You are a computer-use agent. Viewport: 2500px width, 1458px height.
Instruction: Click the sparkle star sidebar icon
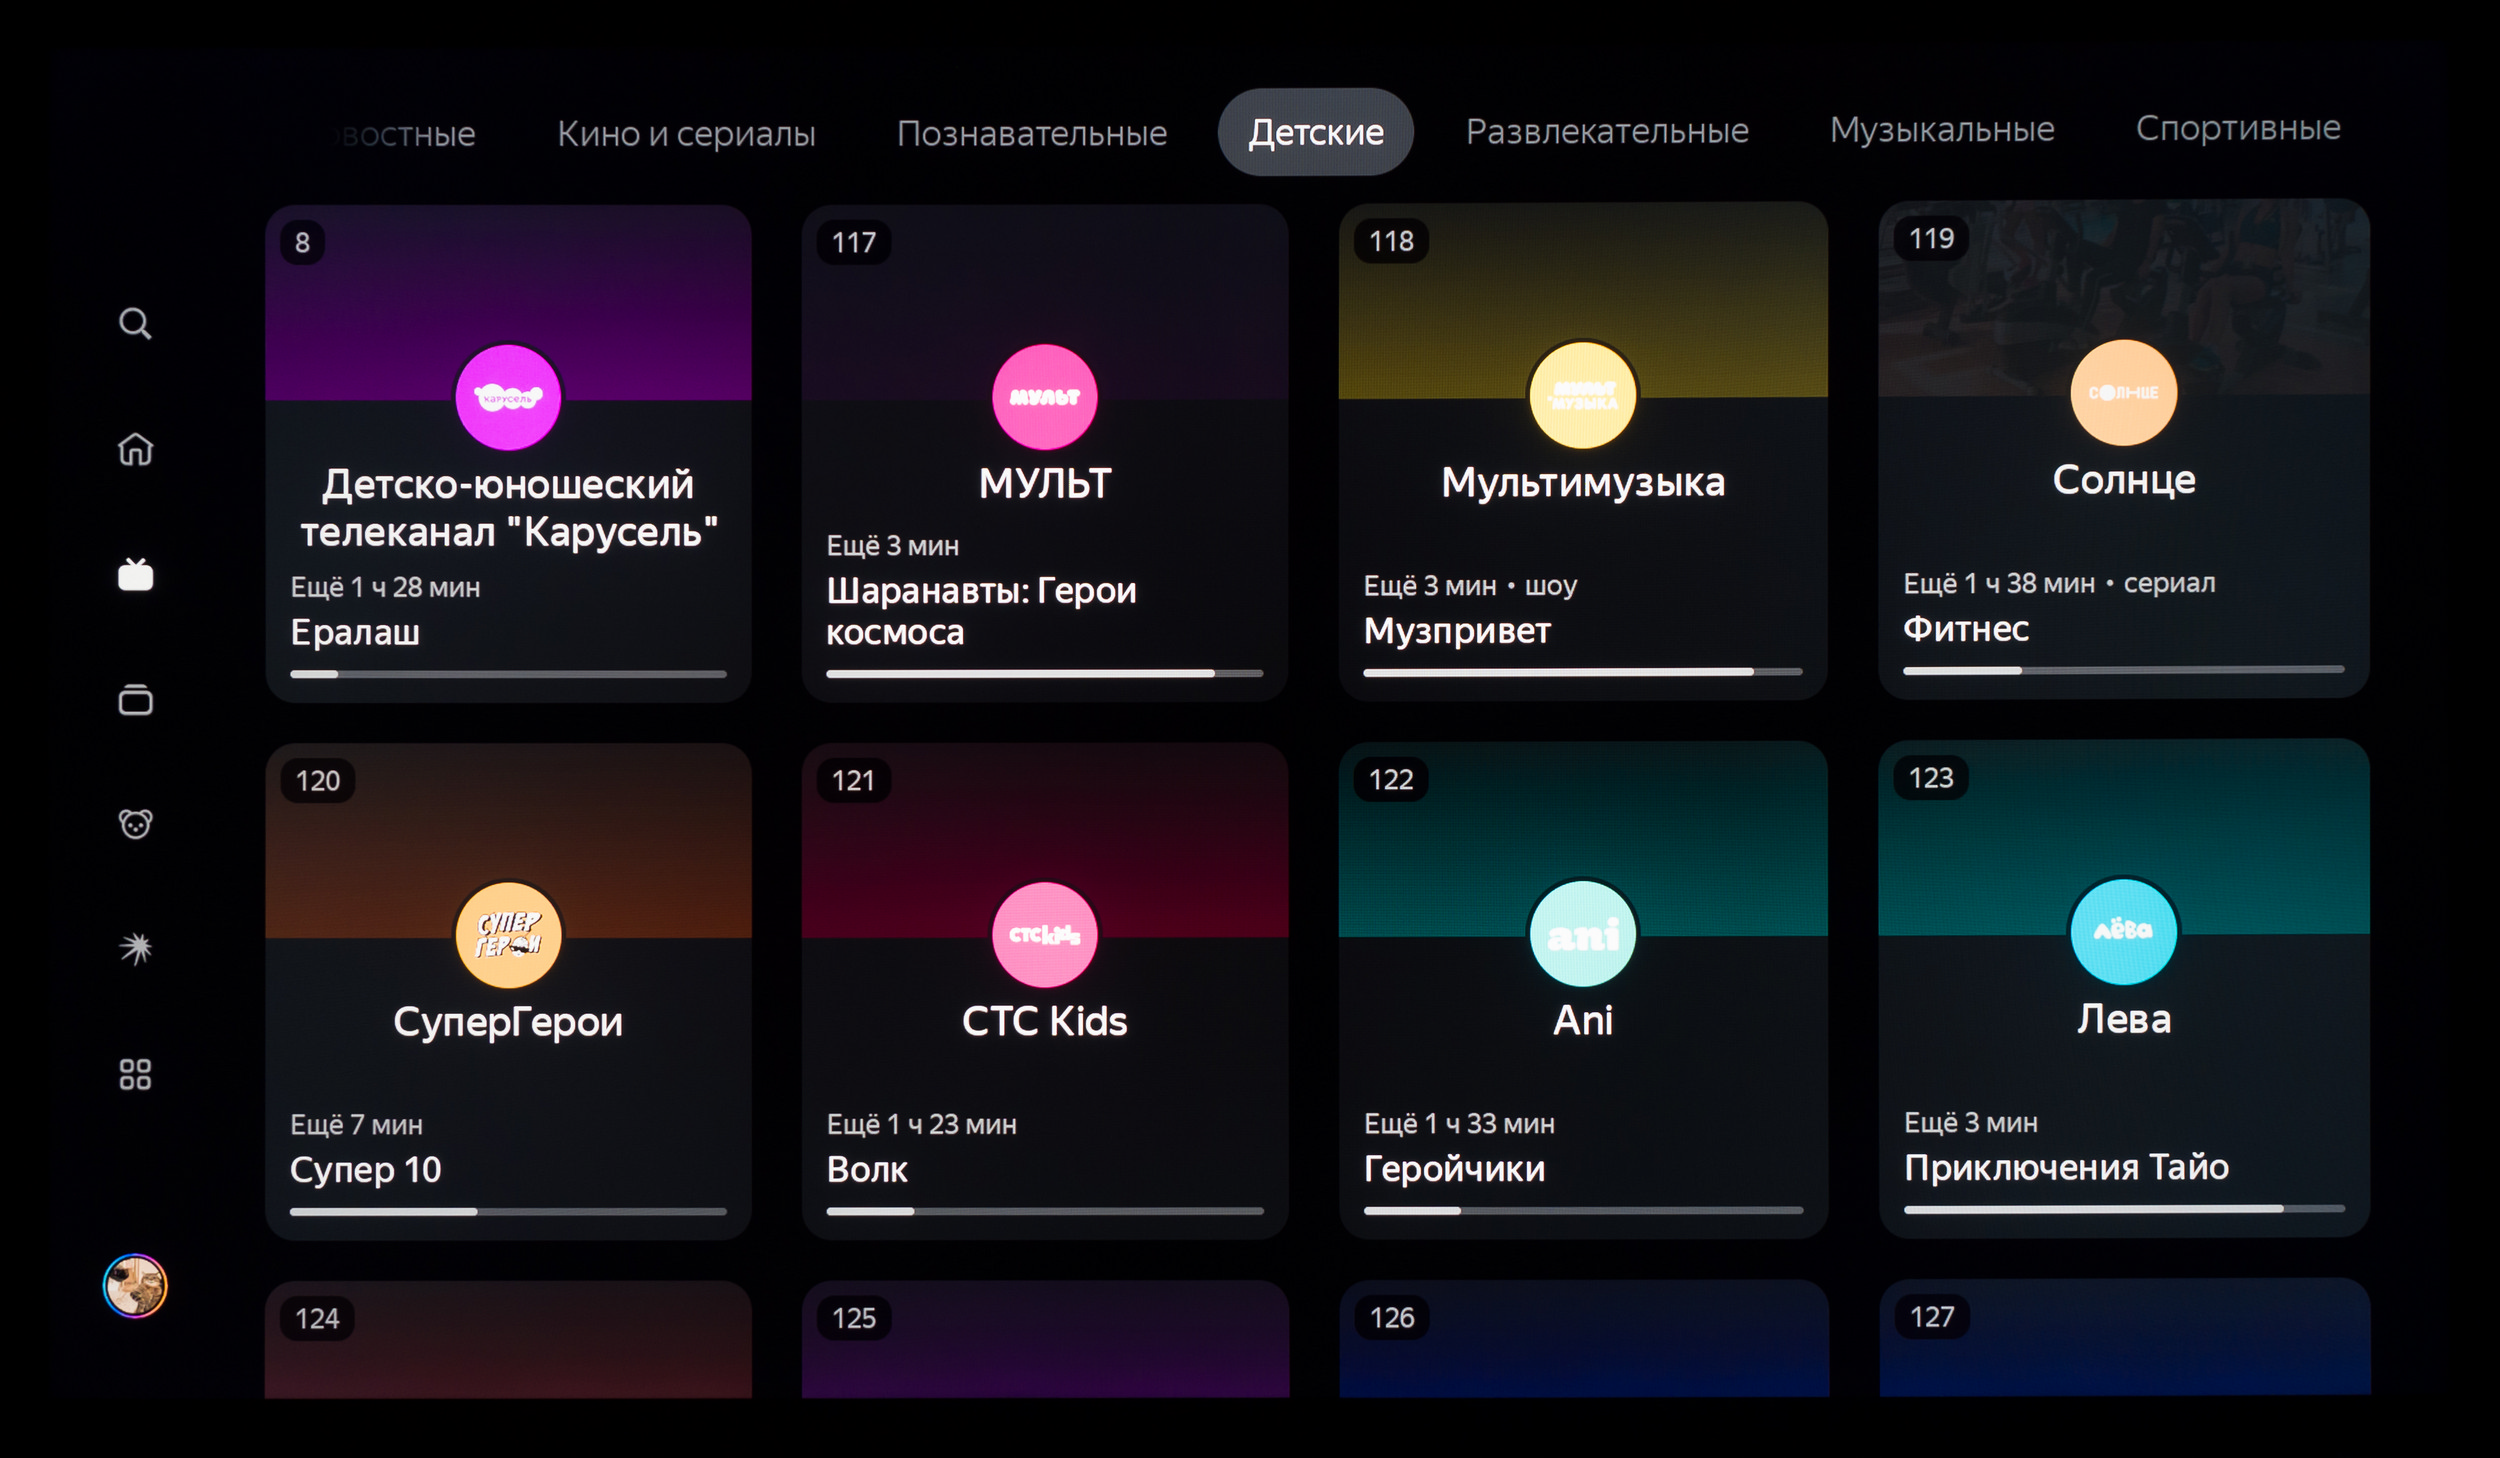pos(135,948)
